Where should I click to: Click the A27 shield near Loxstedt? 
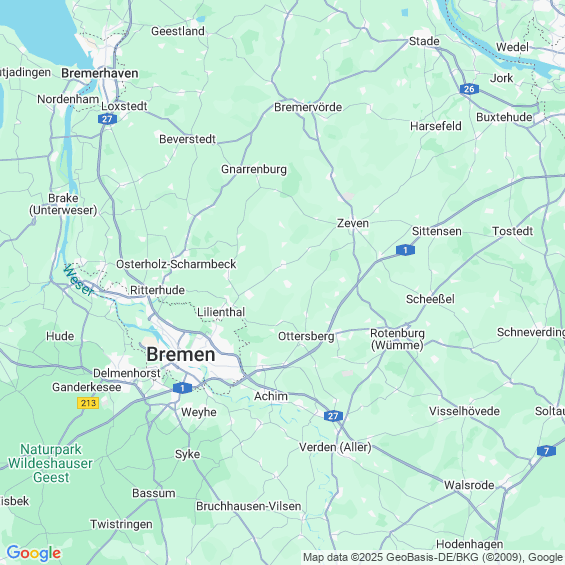[107, 119]
